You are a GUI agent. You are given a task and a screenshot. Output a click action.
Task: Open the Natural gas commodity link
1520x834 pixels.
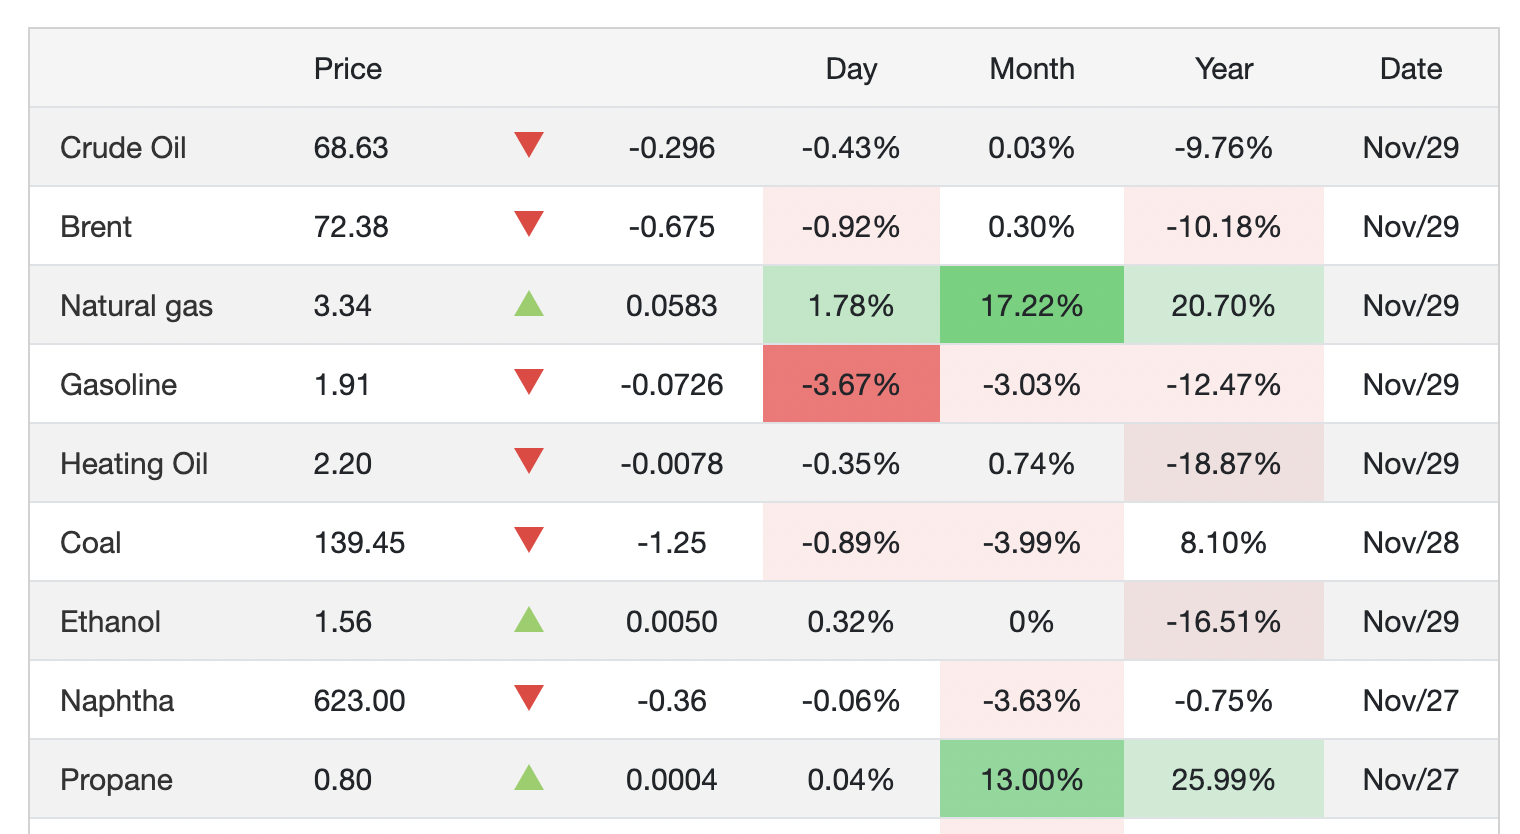137,306
